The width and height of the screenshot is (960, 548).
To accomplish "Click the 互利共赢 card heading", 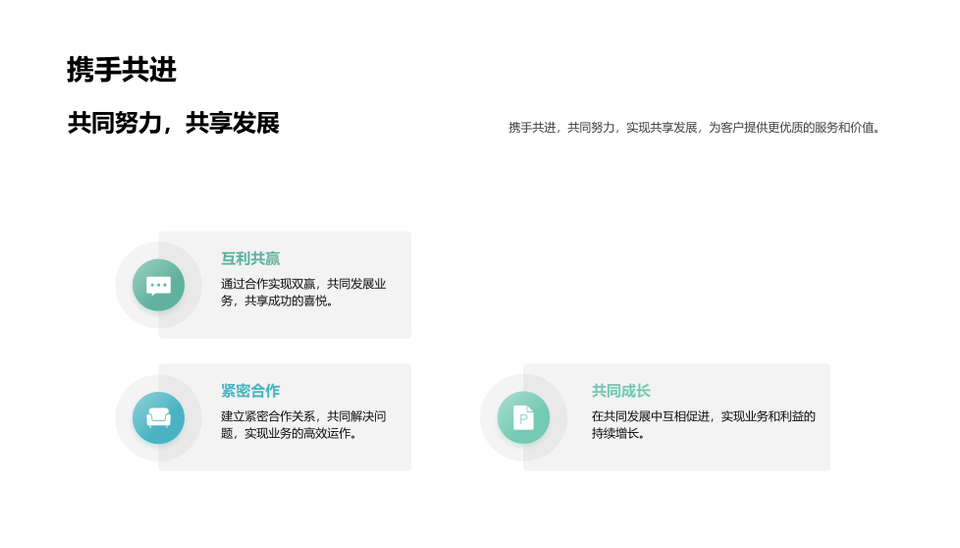I will 250,259.
